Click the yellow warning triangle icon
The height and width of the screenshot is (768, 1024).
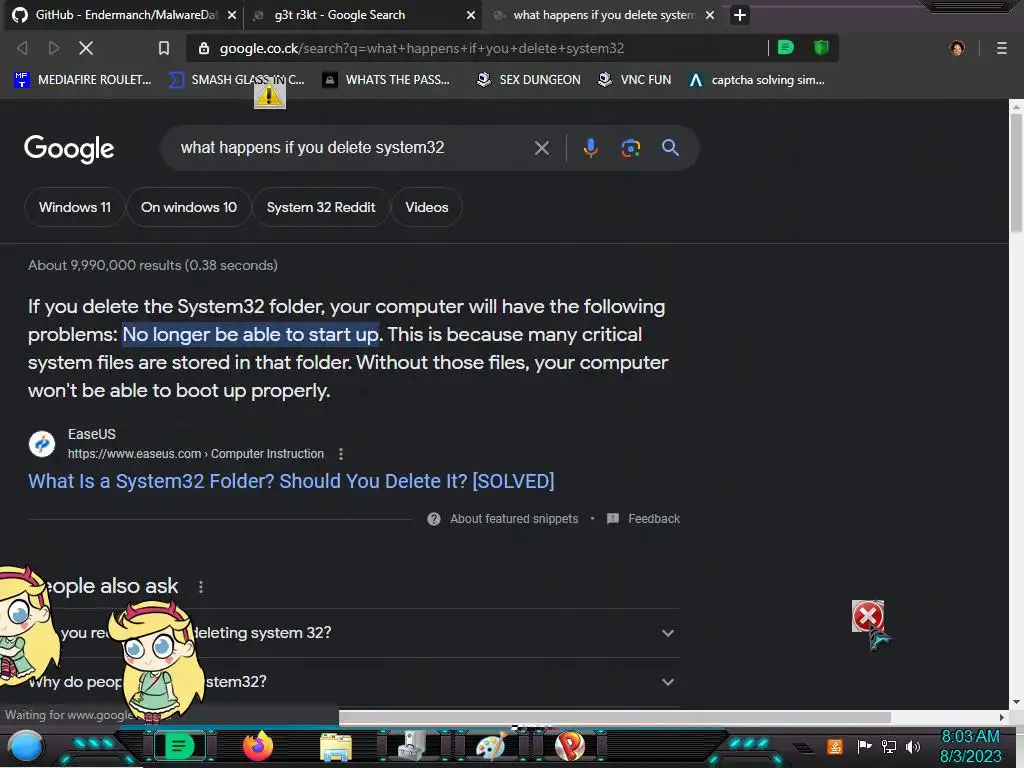pyautogui.click(x=269, y=95)
